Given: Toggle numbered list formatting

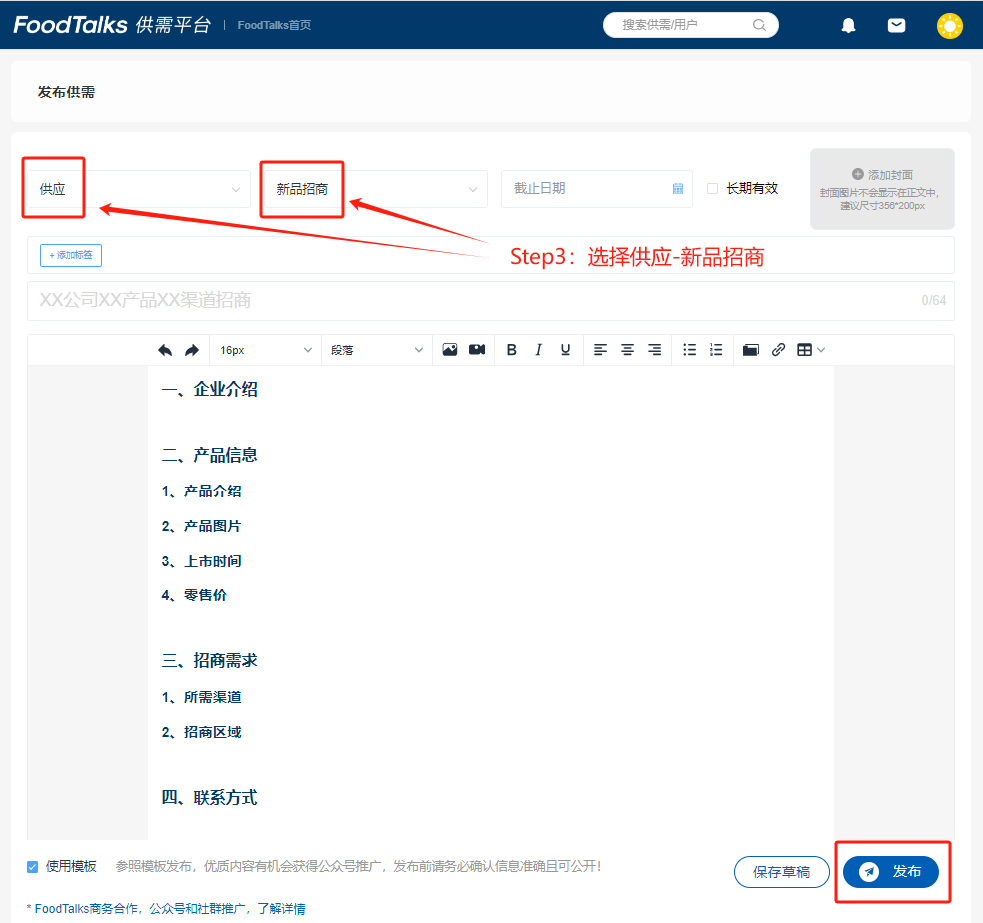Looking at the screenshot, I should [715, 349].
